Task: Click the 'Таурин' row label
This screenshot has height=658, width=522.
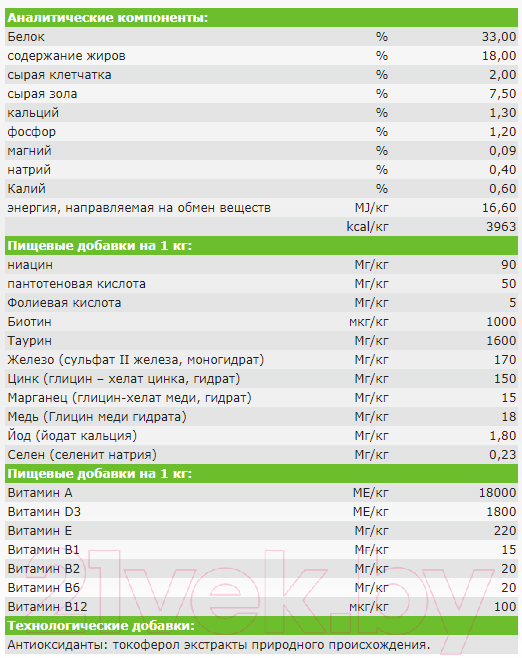Action: click(x=29, y=341)
